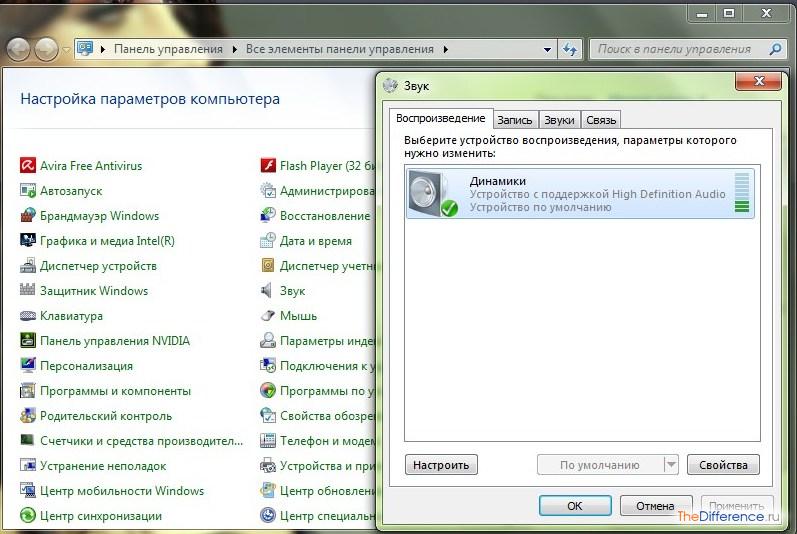Click the Настроить button
This screenshot has width=797, height=534.
(441, 465)
